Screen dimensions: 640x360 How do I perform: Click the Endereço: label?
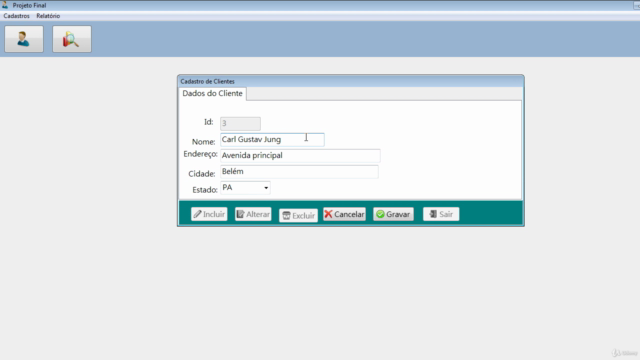point(200,154)
